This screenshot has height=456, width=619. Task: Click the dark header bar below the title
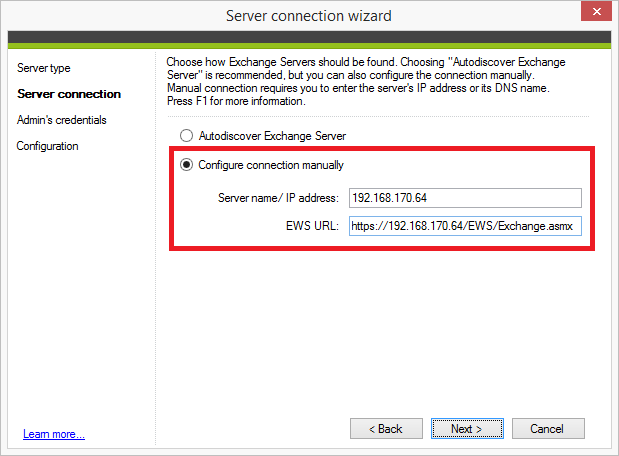(310, 38)
